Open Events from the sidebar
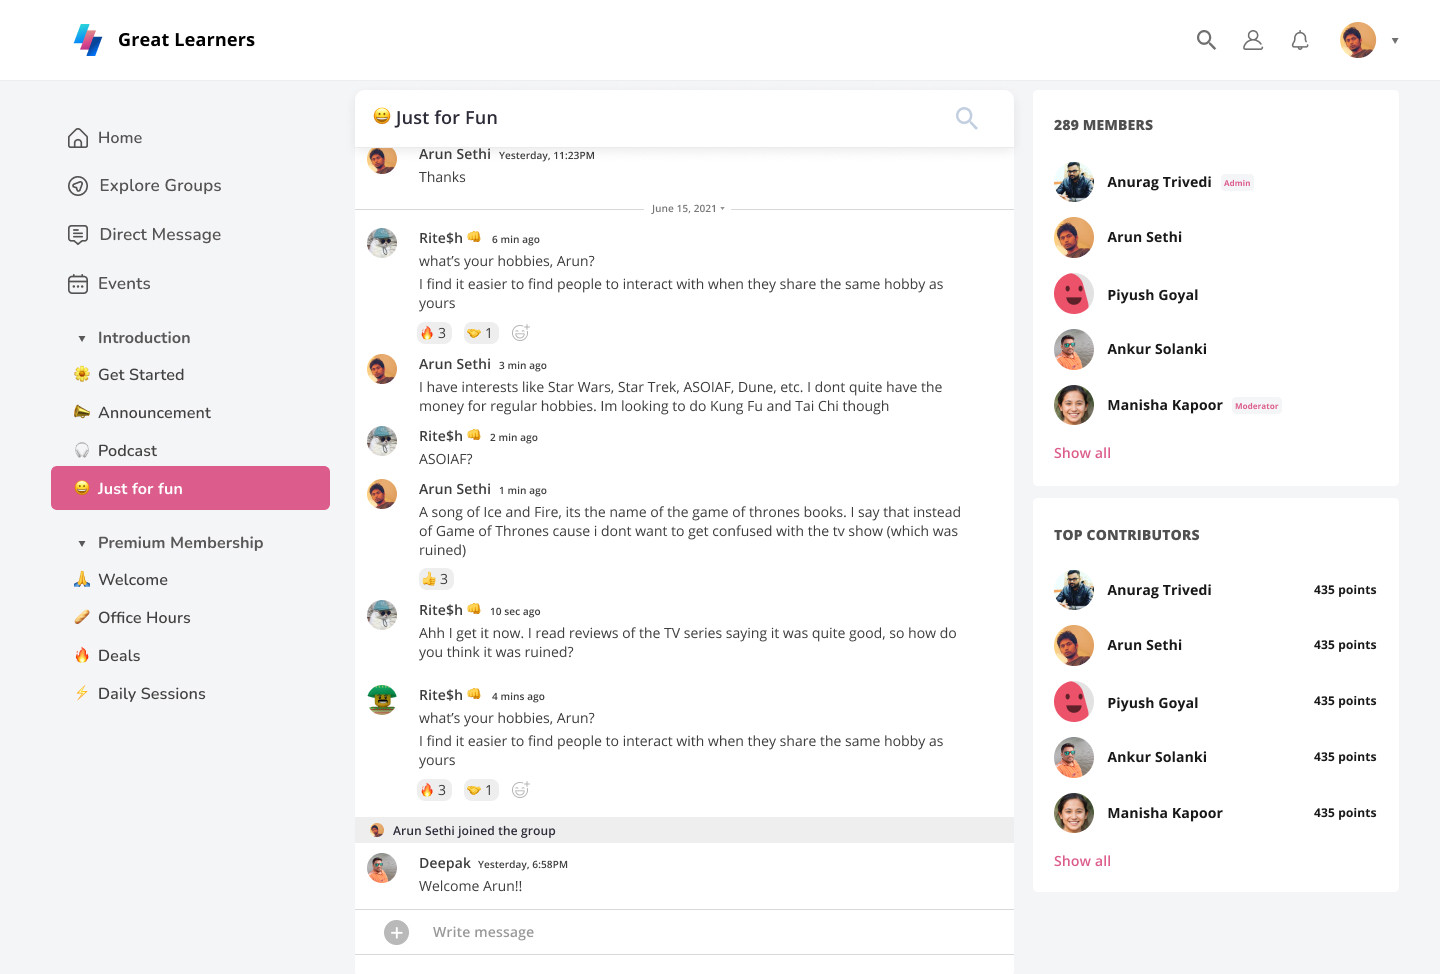1440x974 pixels. click(x=124, y=284)
